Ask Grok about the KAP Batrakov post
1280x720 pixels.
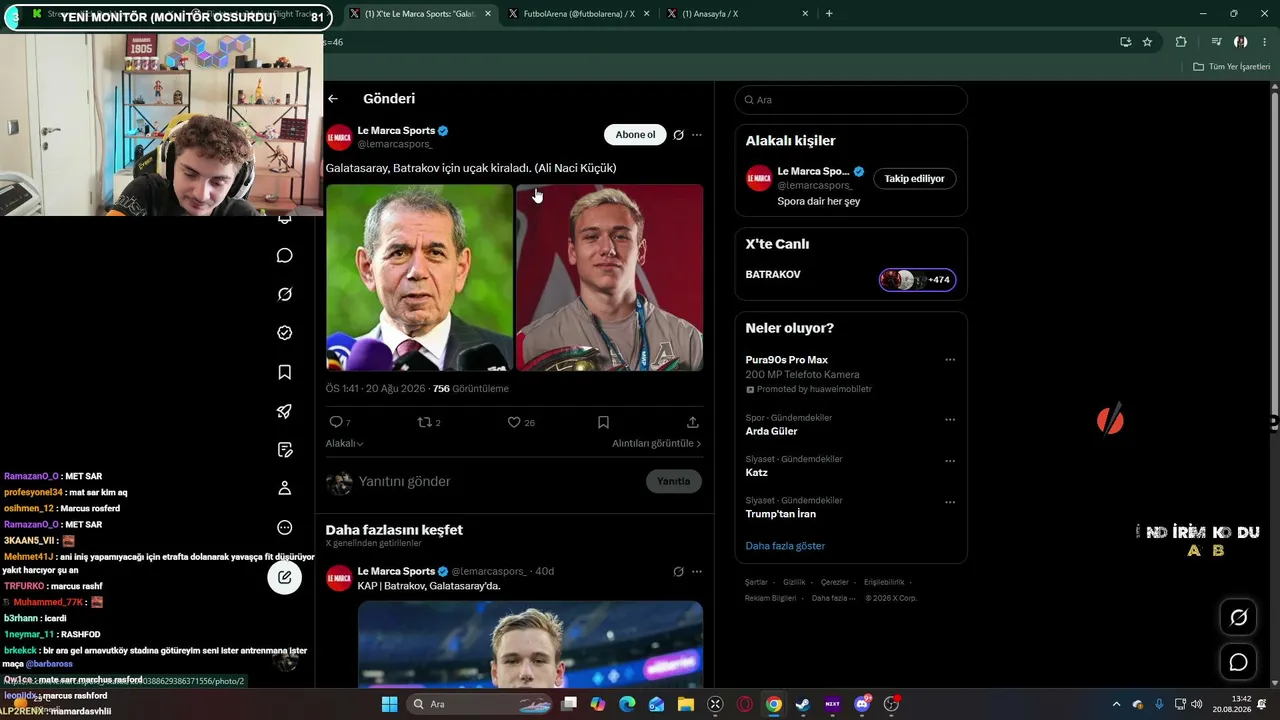click(x=678, y=571)
